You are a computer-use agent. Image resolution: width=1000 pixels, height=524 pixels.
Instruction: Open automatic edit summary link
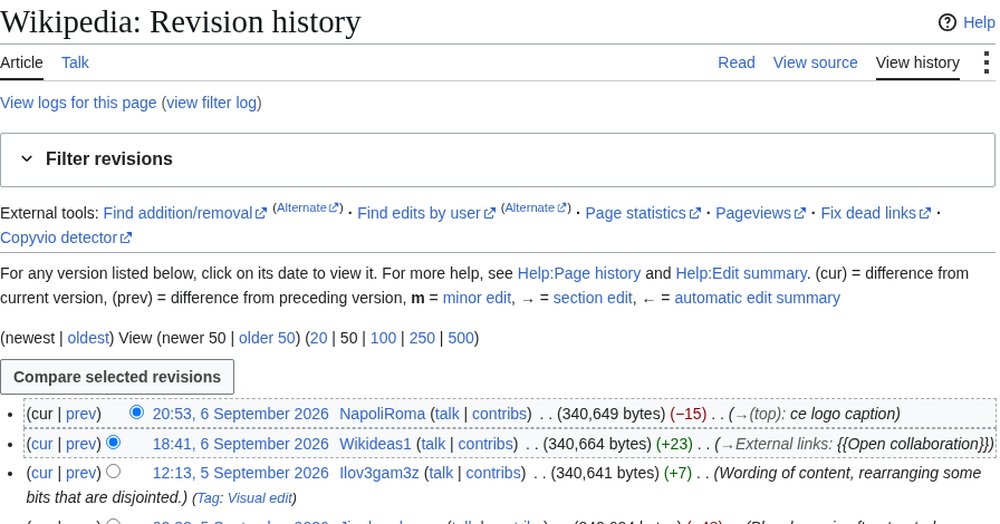[757, 298]
